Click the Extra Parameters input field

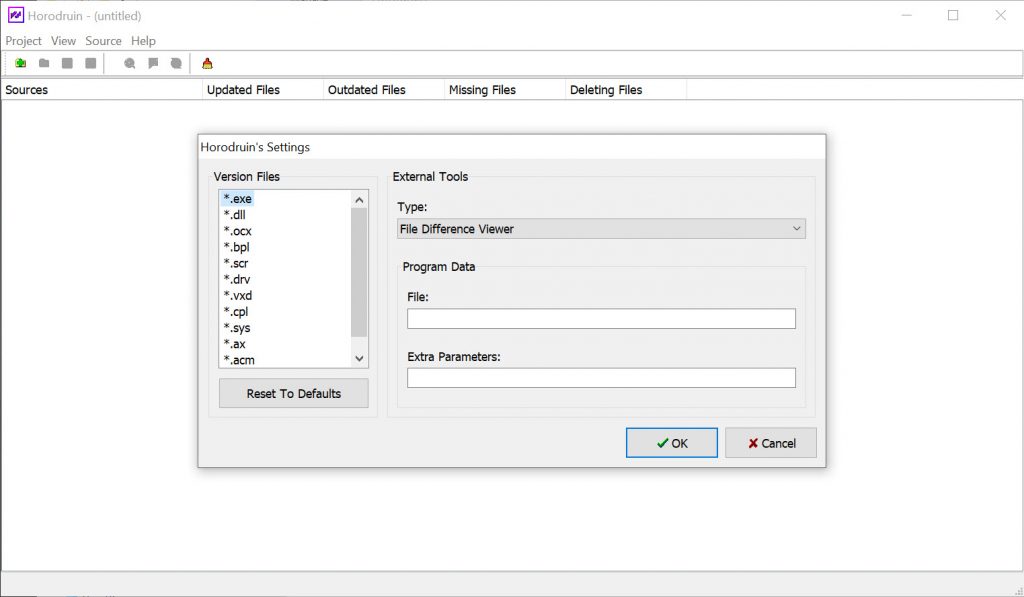[x=601, y=378]
